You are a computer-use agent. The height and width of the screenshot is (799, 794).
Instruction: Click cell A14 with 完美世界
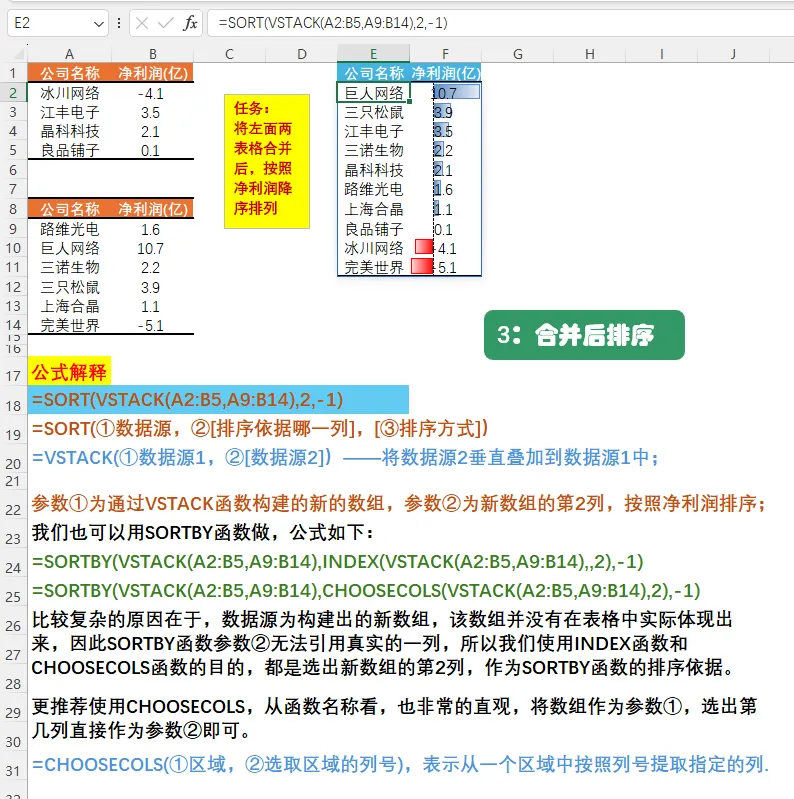(x=70, y=325)
